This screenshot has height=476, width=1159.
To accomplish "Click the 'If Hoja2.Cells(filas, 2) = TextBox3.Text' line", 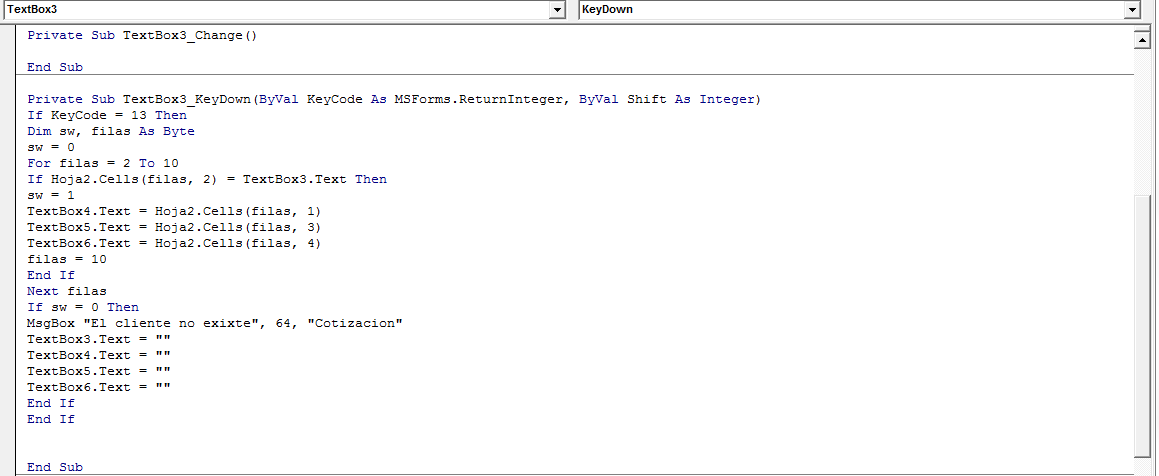I will tap(207, 180).
